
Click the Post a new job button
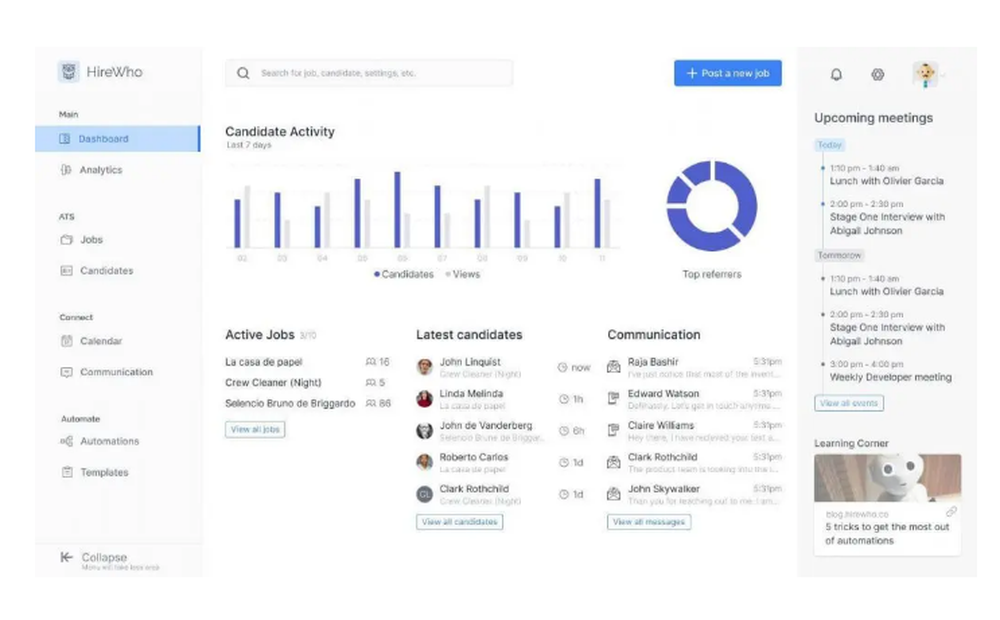(727, 73)
